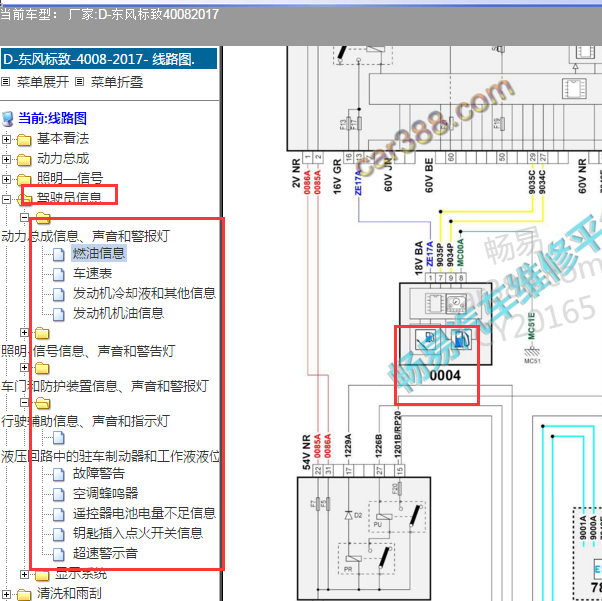602x601 pixels.
Task: Expand the 基本看法 folder
Action: pos(6,139)
